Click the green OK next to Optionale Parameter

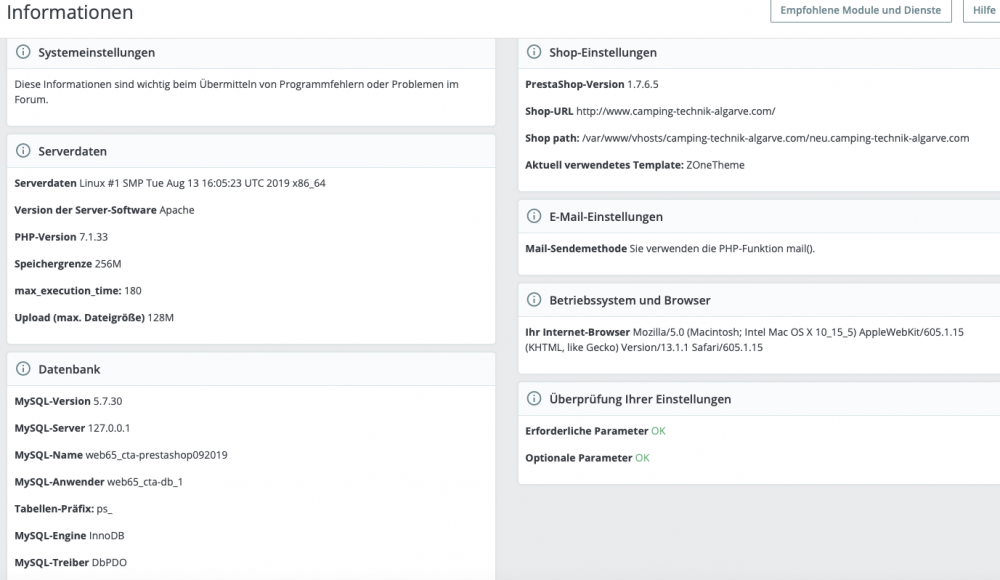[642, 458]
